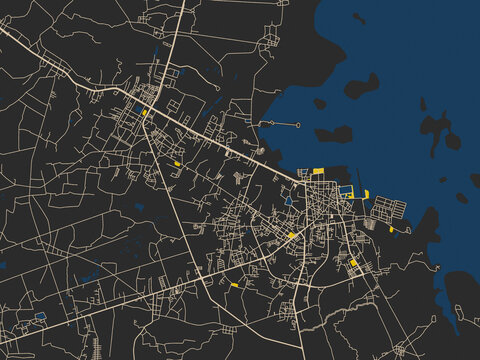Click the yellow block near the northwest highway intersection
Image resolution: width=480 pixels, height=360 pixels.
[x=145, y=112]
